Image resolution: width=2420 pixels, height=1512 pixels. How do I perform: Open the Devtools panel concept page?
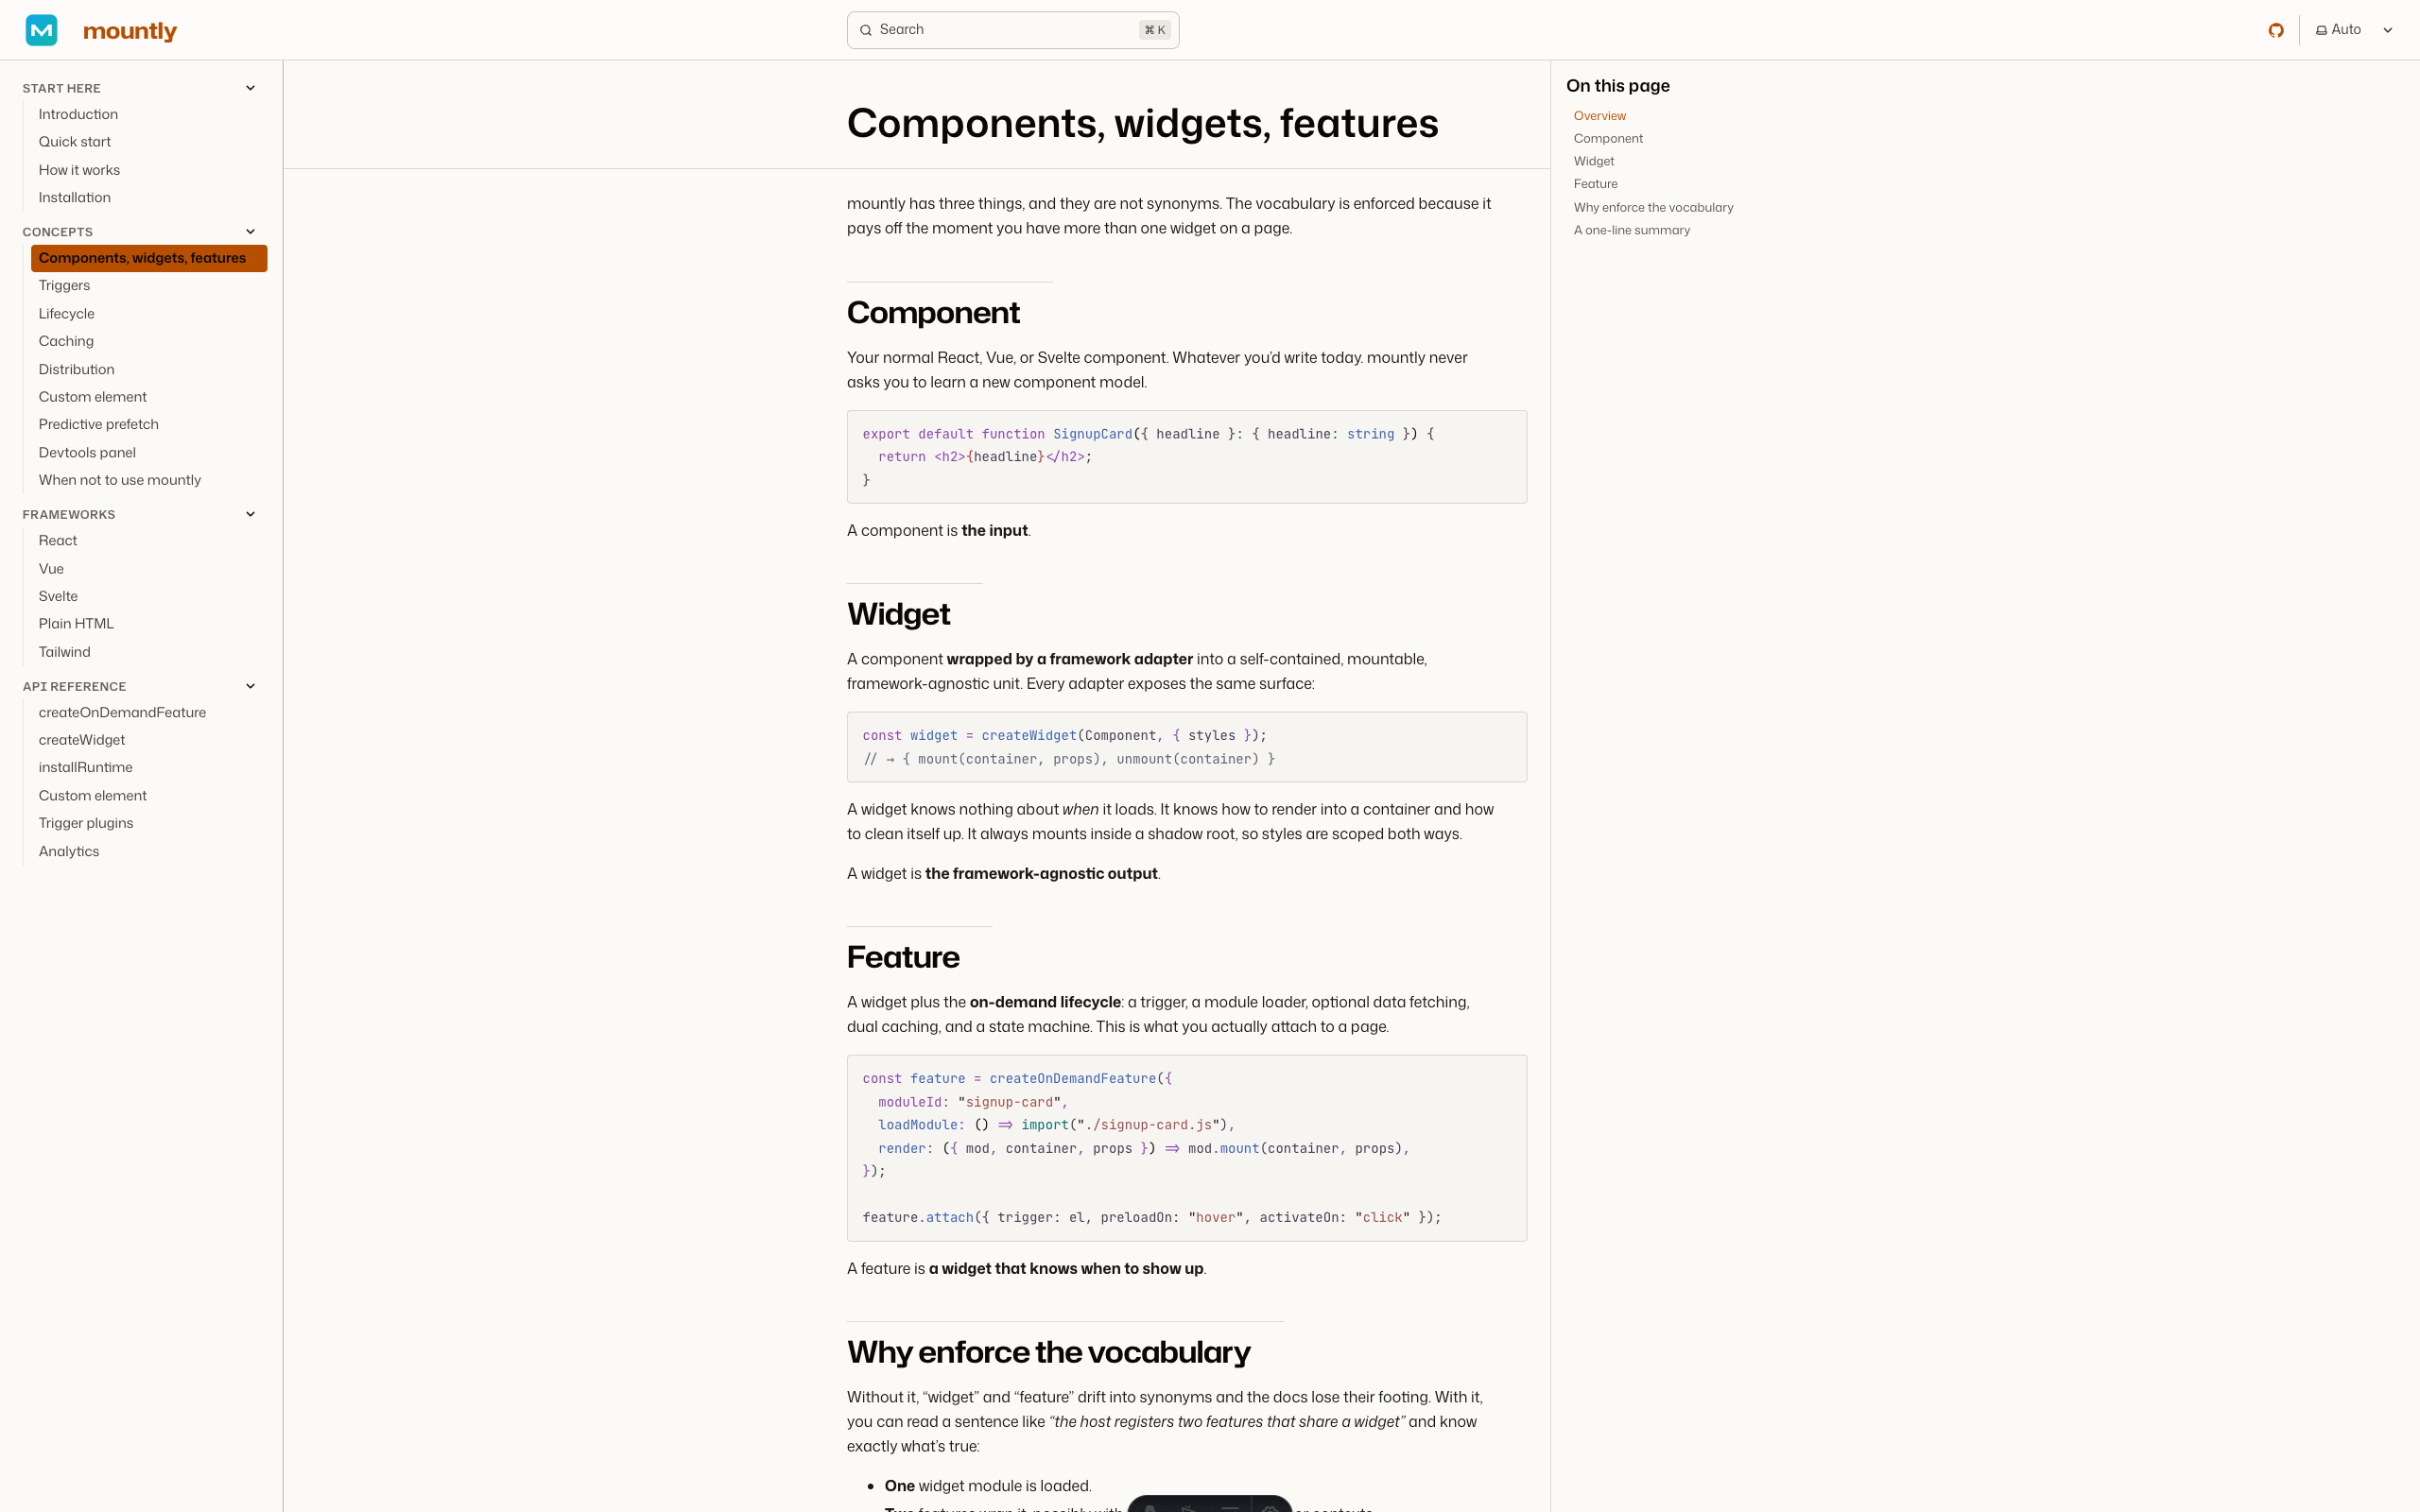point(87,453)
